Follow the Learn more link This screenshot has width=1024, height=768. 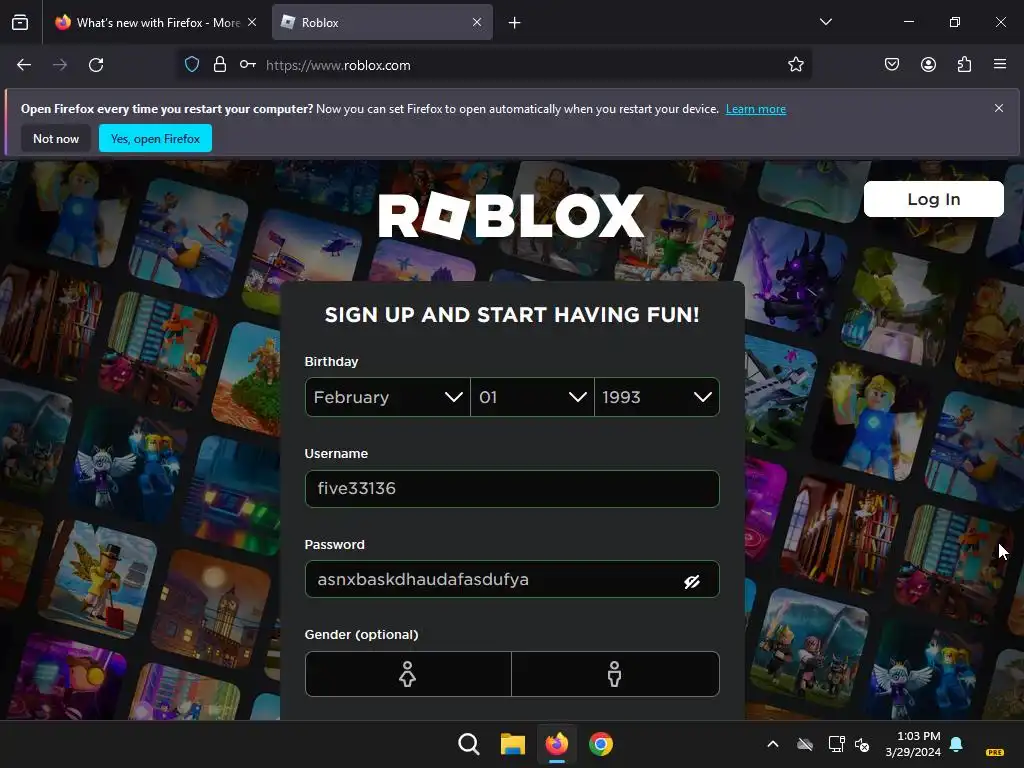[756, 109]
